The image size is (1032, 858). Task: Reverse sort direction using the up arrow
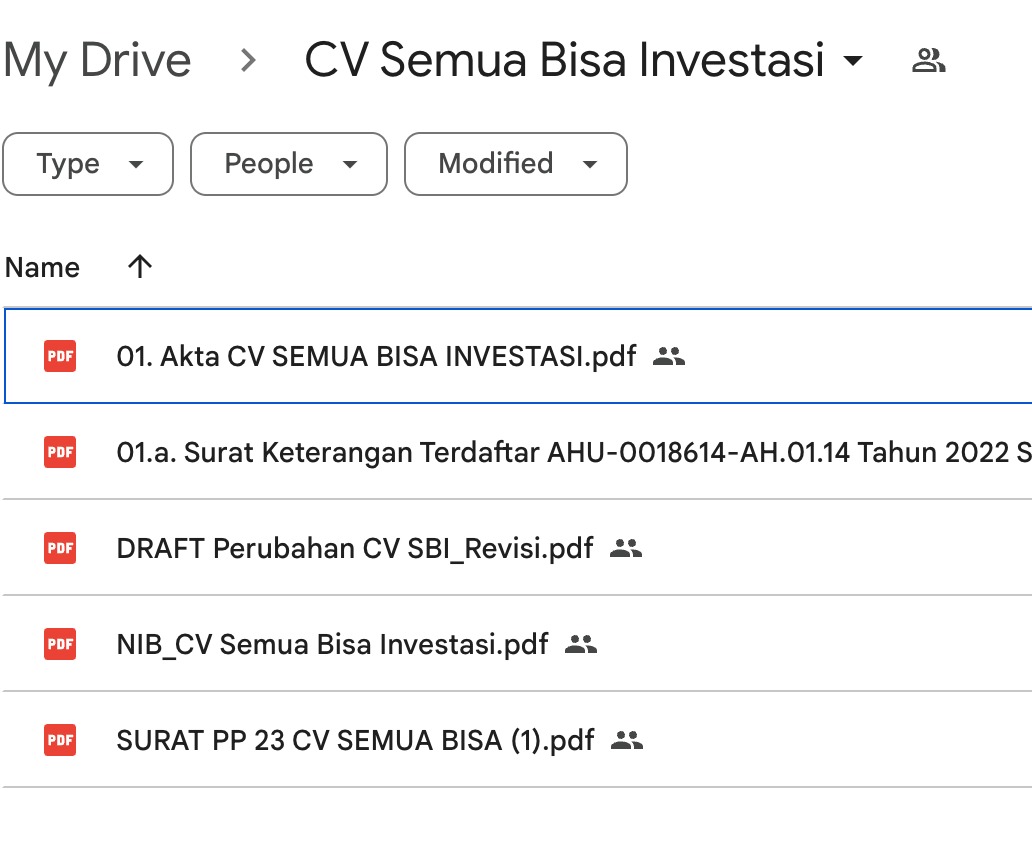click(140, 267)
